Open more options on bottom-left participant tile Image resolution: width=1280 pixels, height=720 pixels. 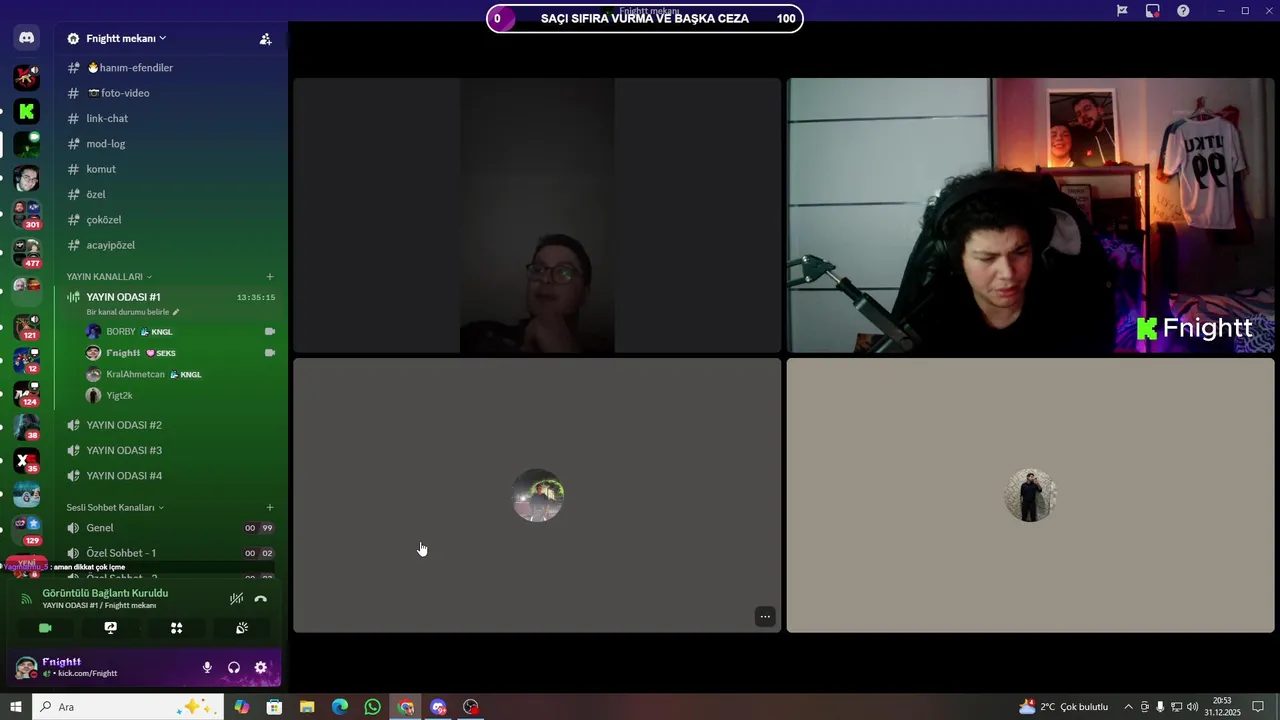765,616
